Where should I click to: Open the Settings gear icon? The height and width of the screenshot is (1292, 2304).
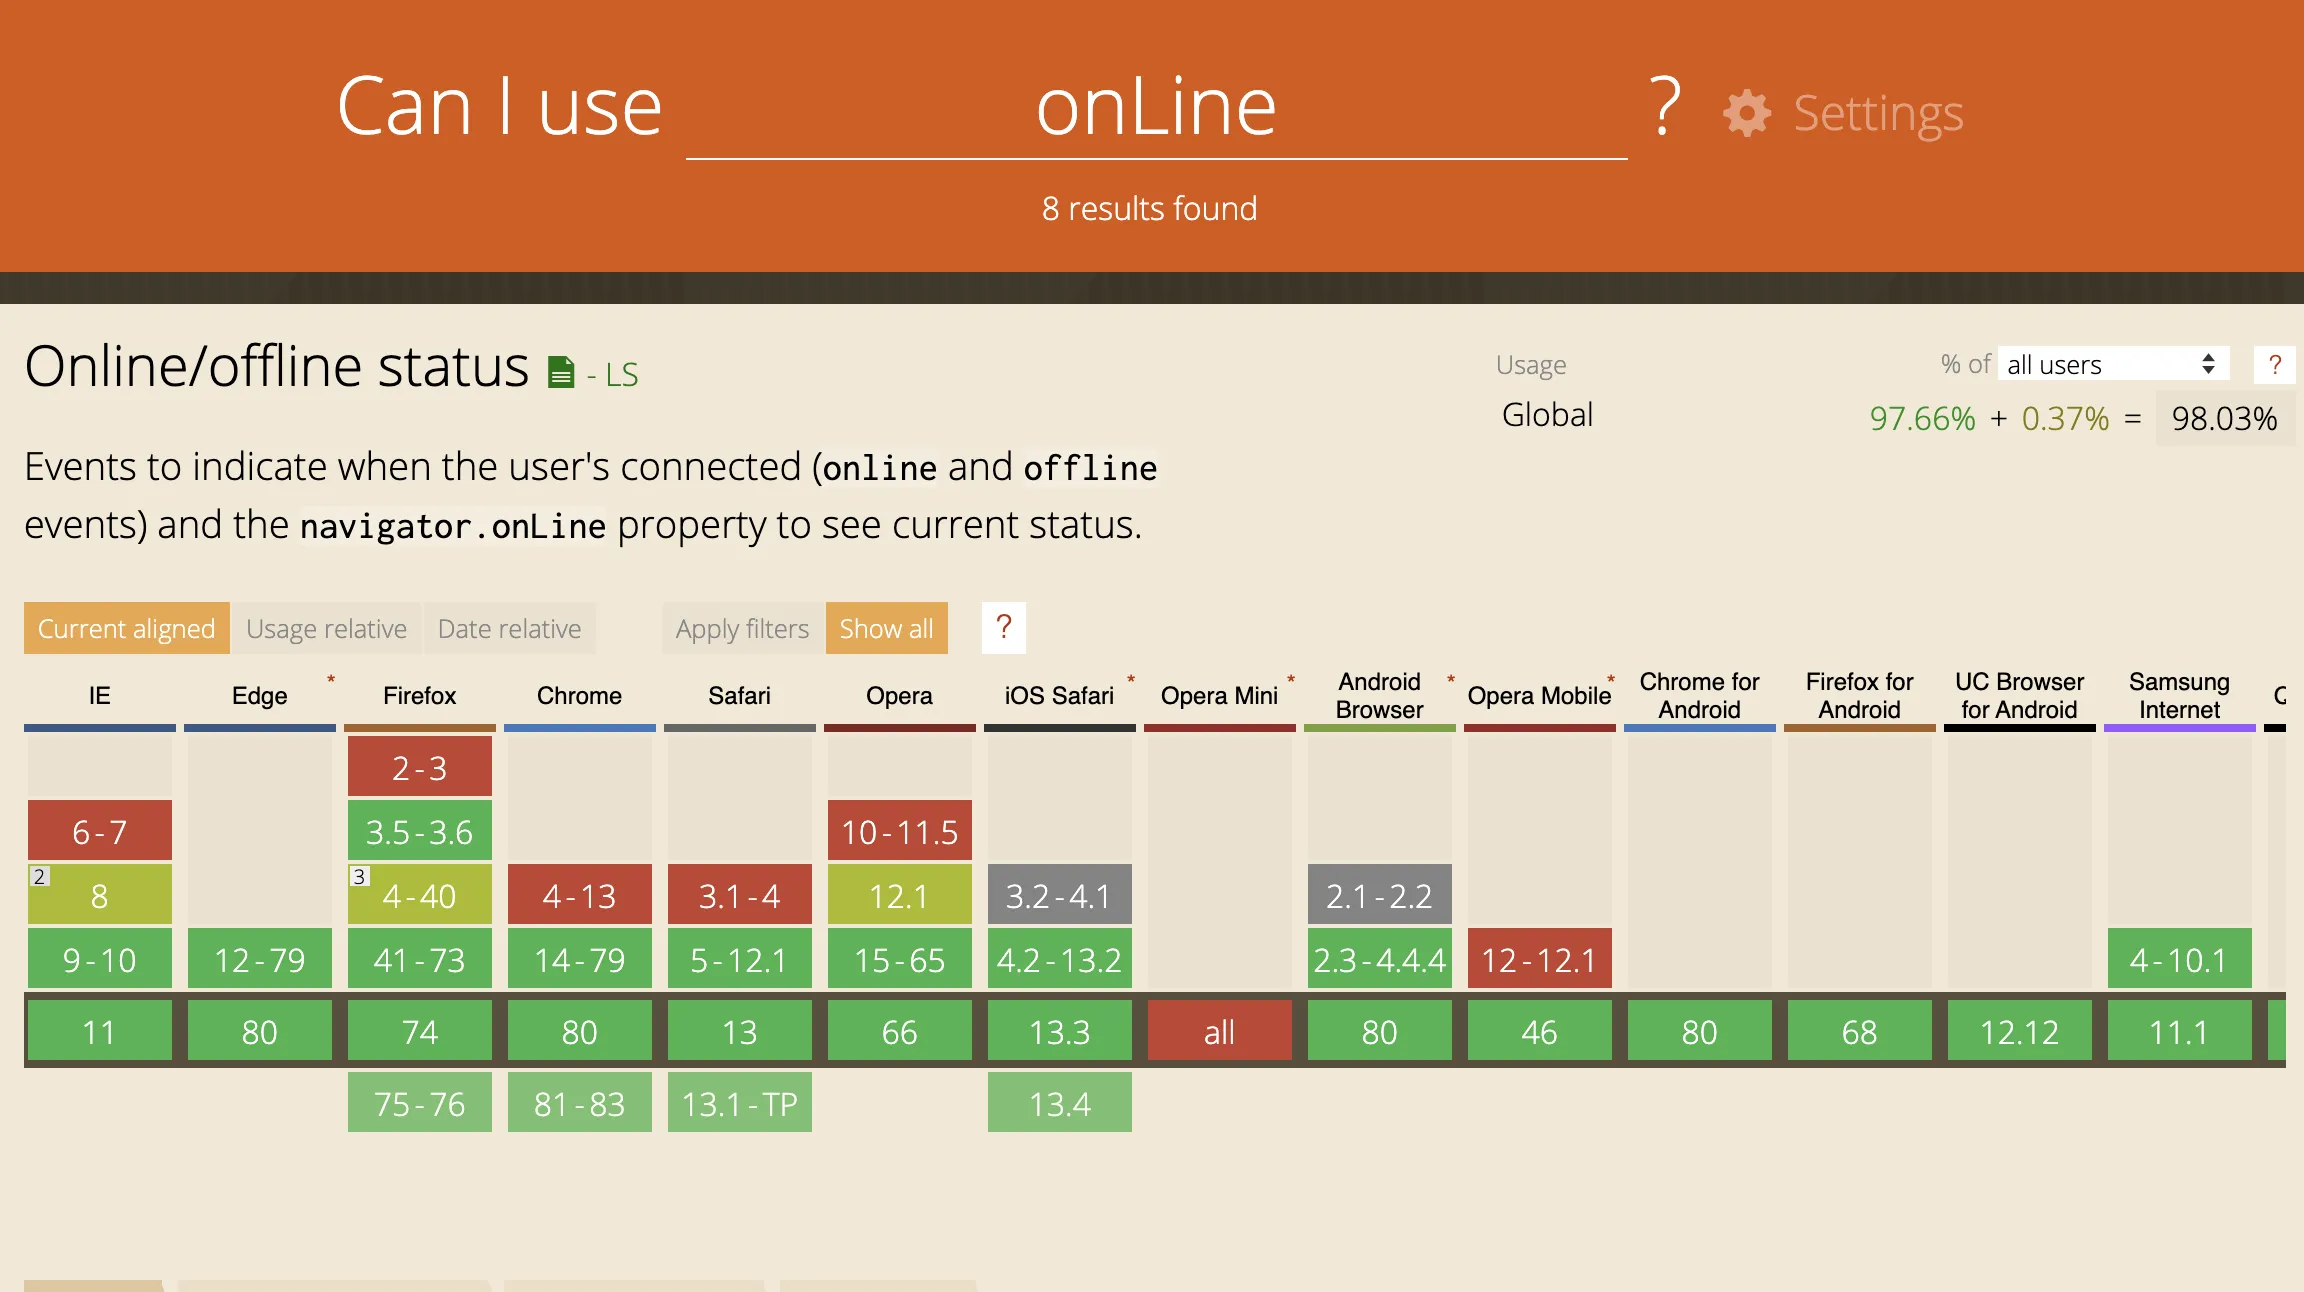[x=1746, y=113]
